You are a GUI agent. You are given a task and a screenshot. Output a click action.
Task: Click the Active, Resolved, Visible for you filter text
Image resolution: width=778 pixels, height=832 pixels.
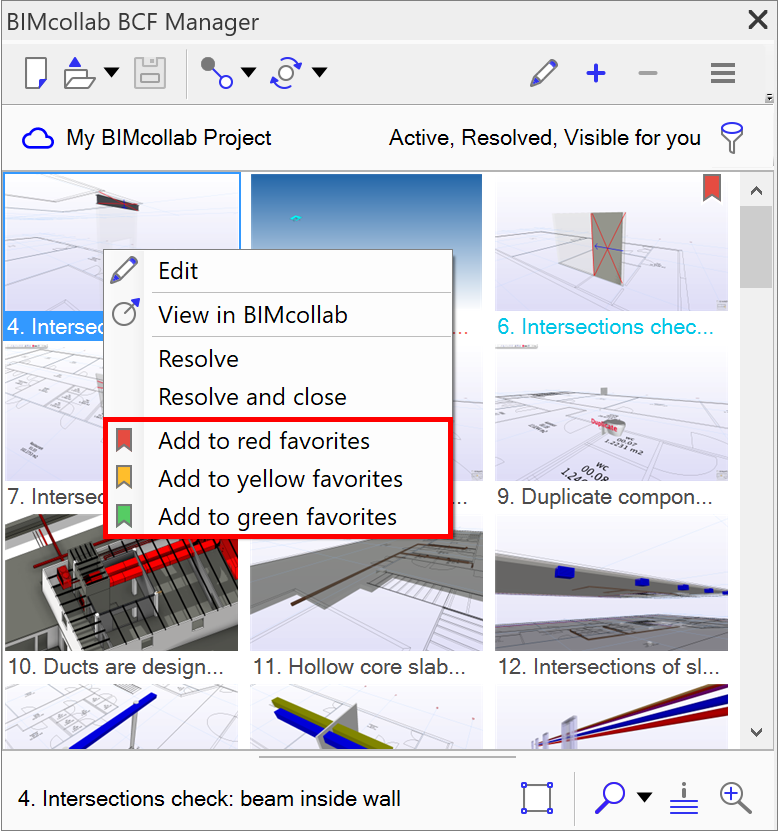coord(544,138)
